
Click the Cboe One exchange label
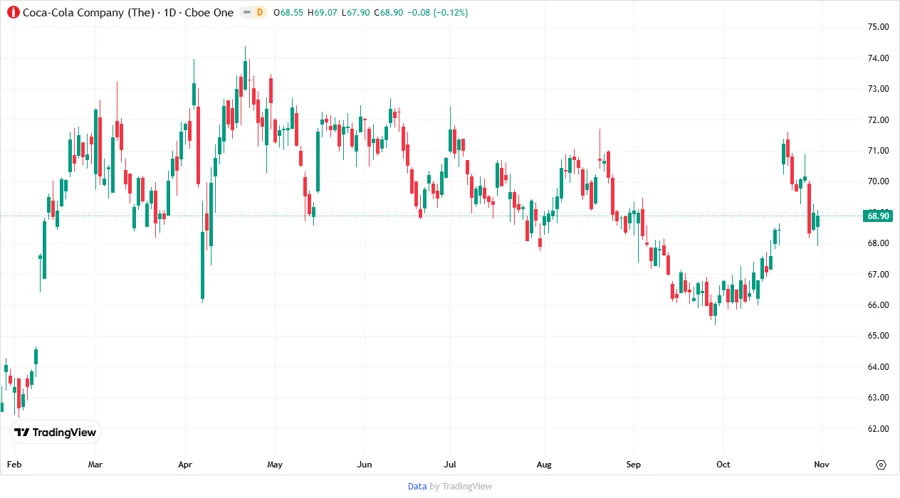tap(209, 12)
